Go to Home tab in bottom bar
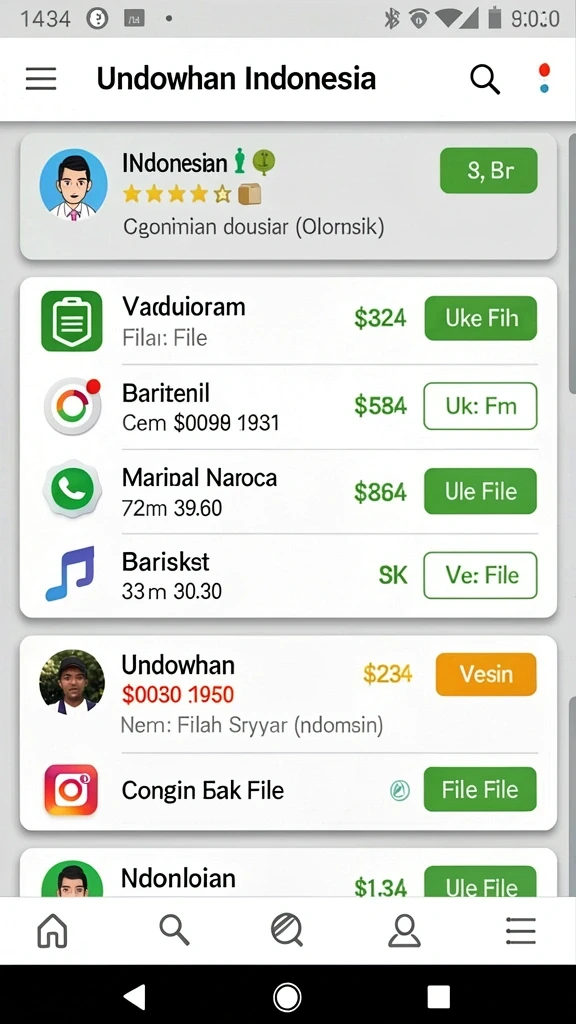Viewport: 576px width, 1024px height. pyautogui.click(x=52, y=930)
